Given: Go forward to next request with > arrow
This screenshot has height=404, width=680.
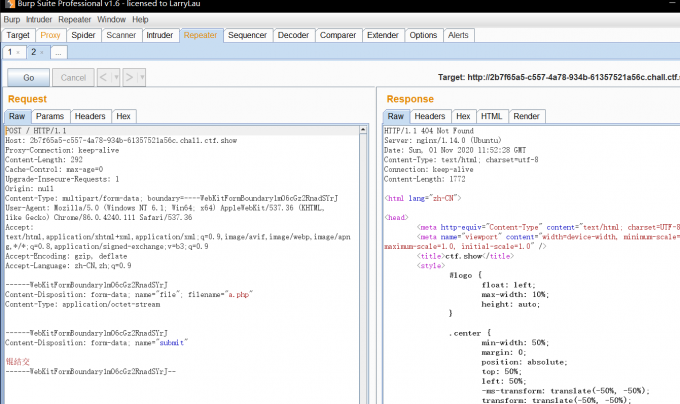Looking at the screenshot, I should (129, 78).
